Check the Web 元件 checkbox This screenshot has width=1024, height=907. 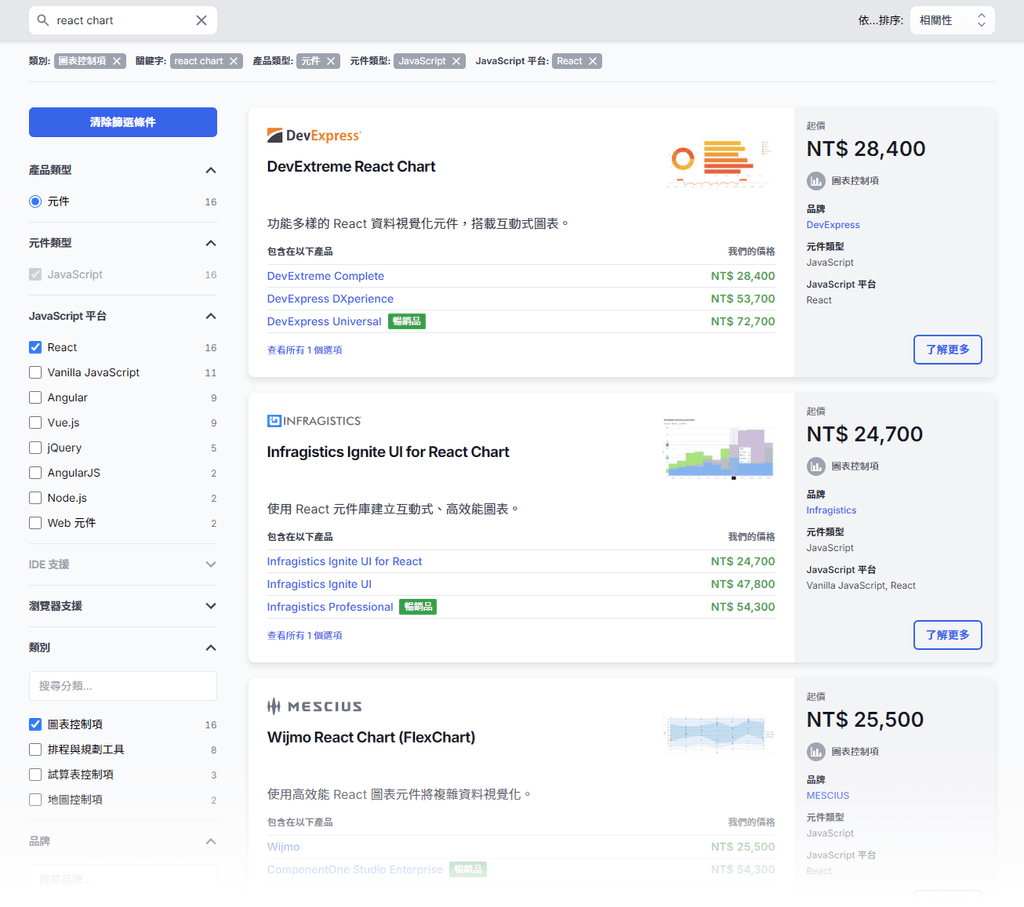35,523
